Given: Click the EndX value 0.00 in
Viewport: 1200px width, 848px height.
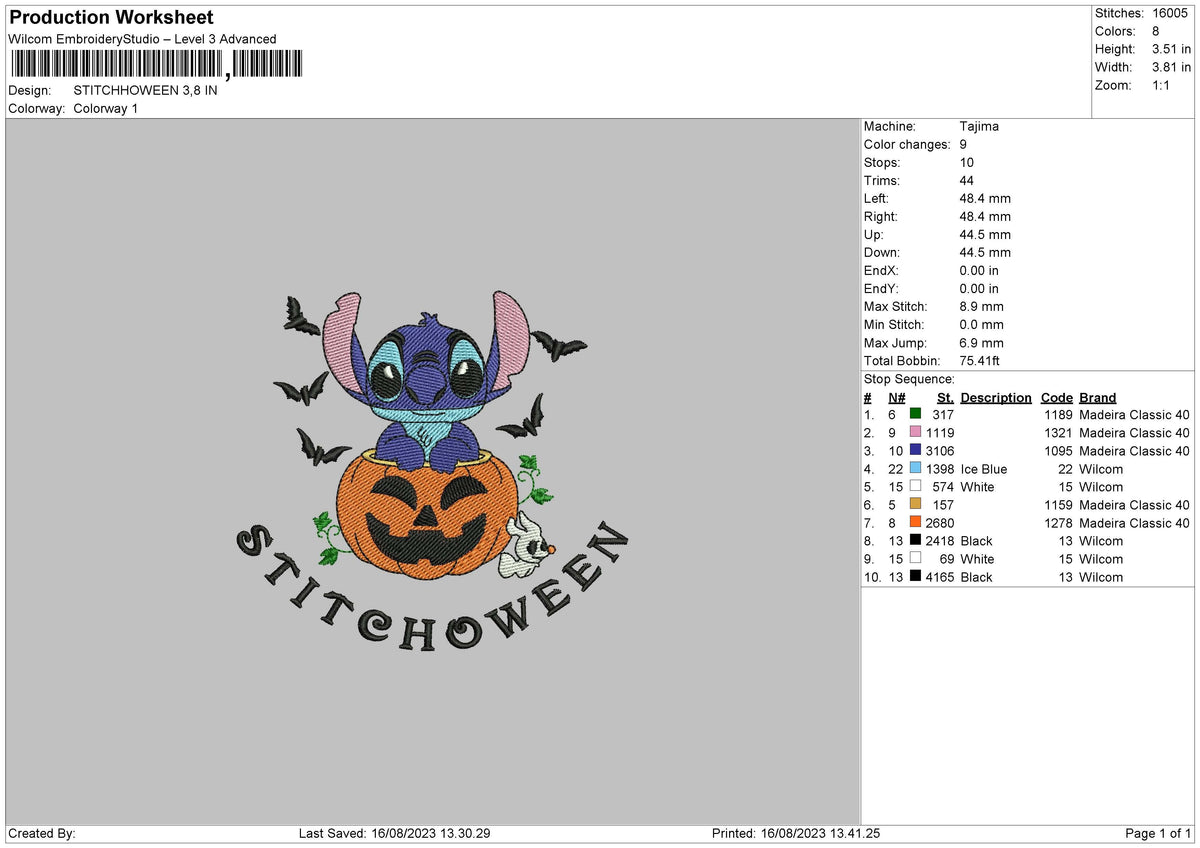Looking at the screenshot, I should 979,270.
